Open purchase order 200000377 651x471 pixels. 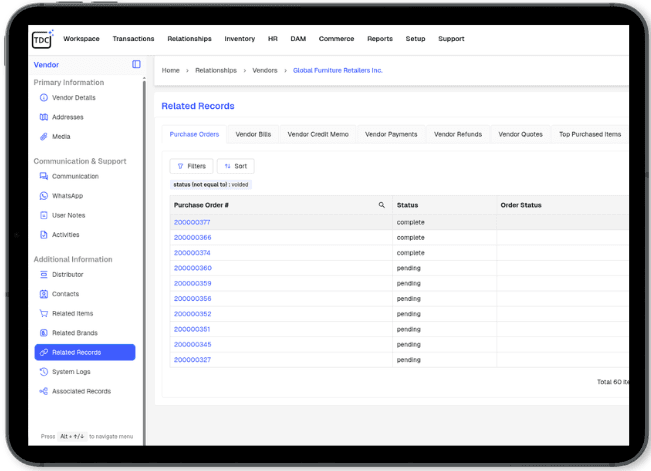coord(192,222)
